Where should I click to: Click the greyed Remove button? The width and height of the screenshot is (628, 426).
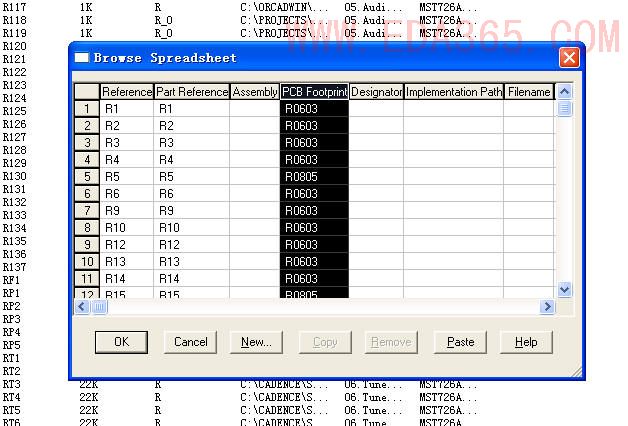(391, 342)
